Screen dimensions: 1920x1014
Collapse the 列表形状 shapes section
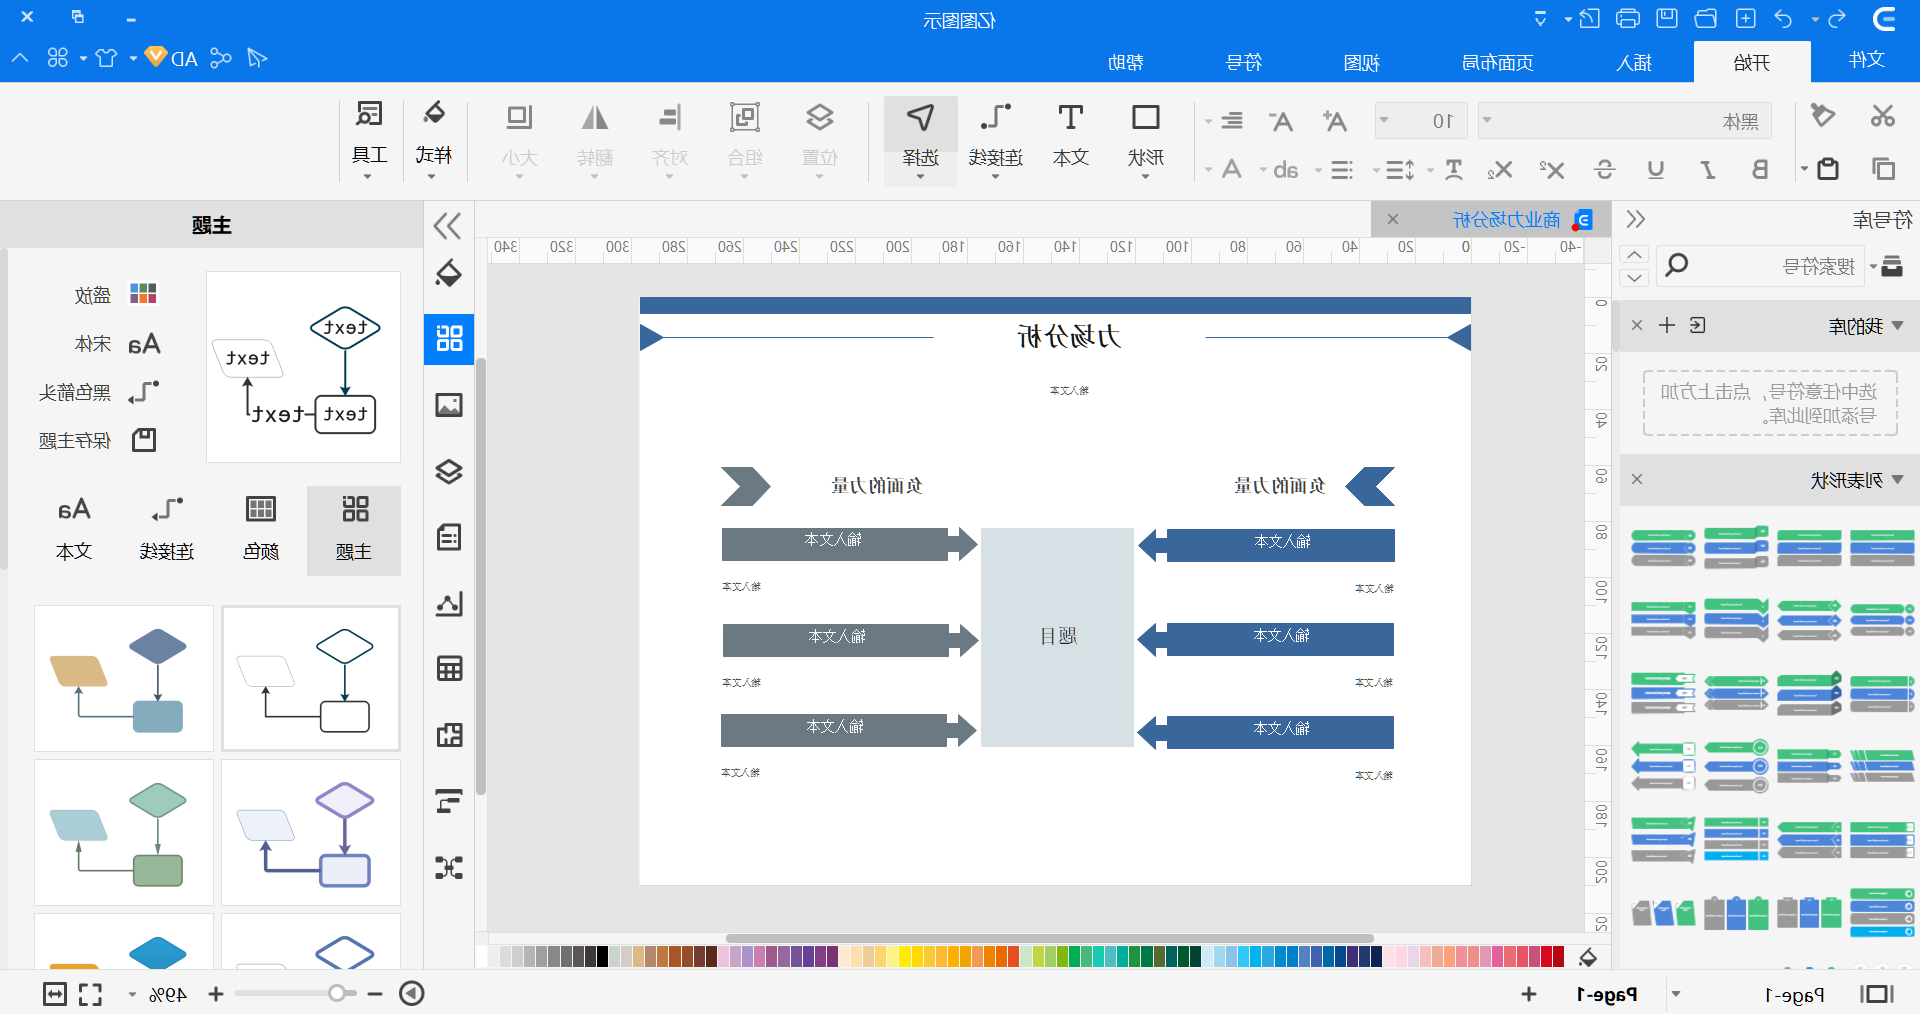(1898, 479)
